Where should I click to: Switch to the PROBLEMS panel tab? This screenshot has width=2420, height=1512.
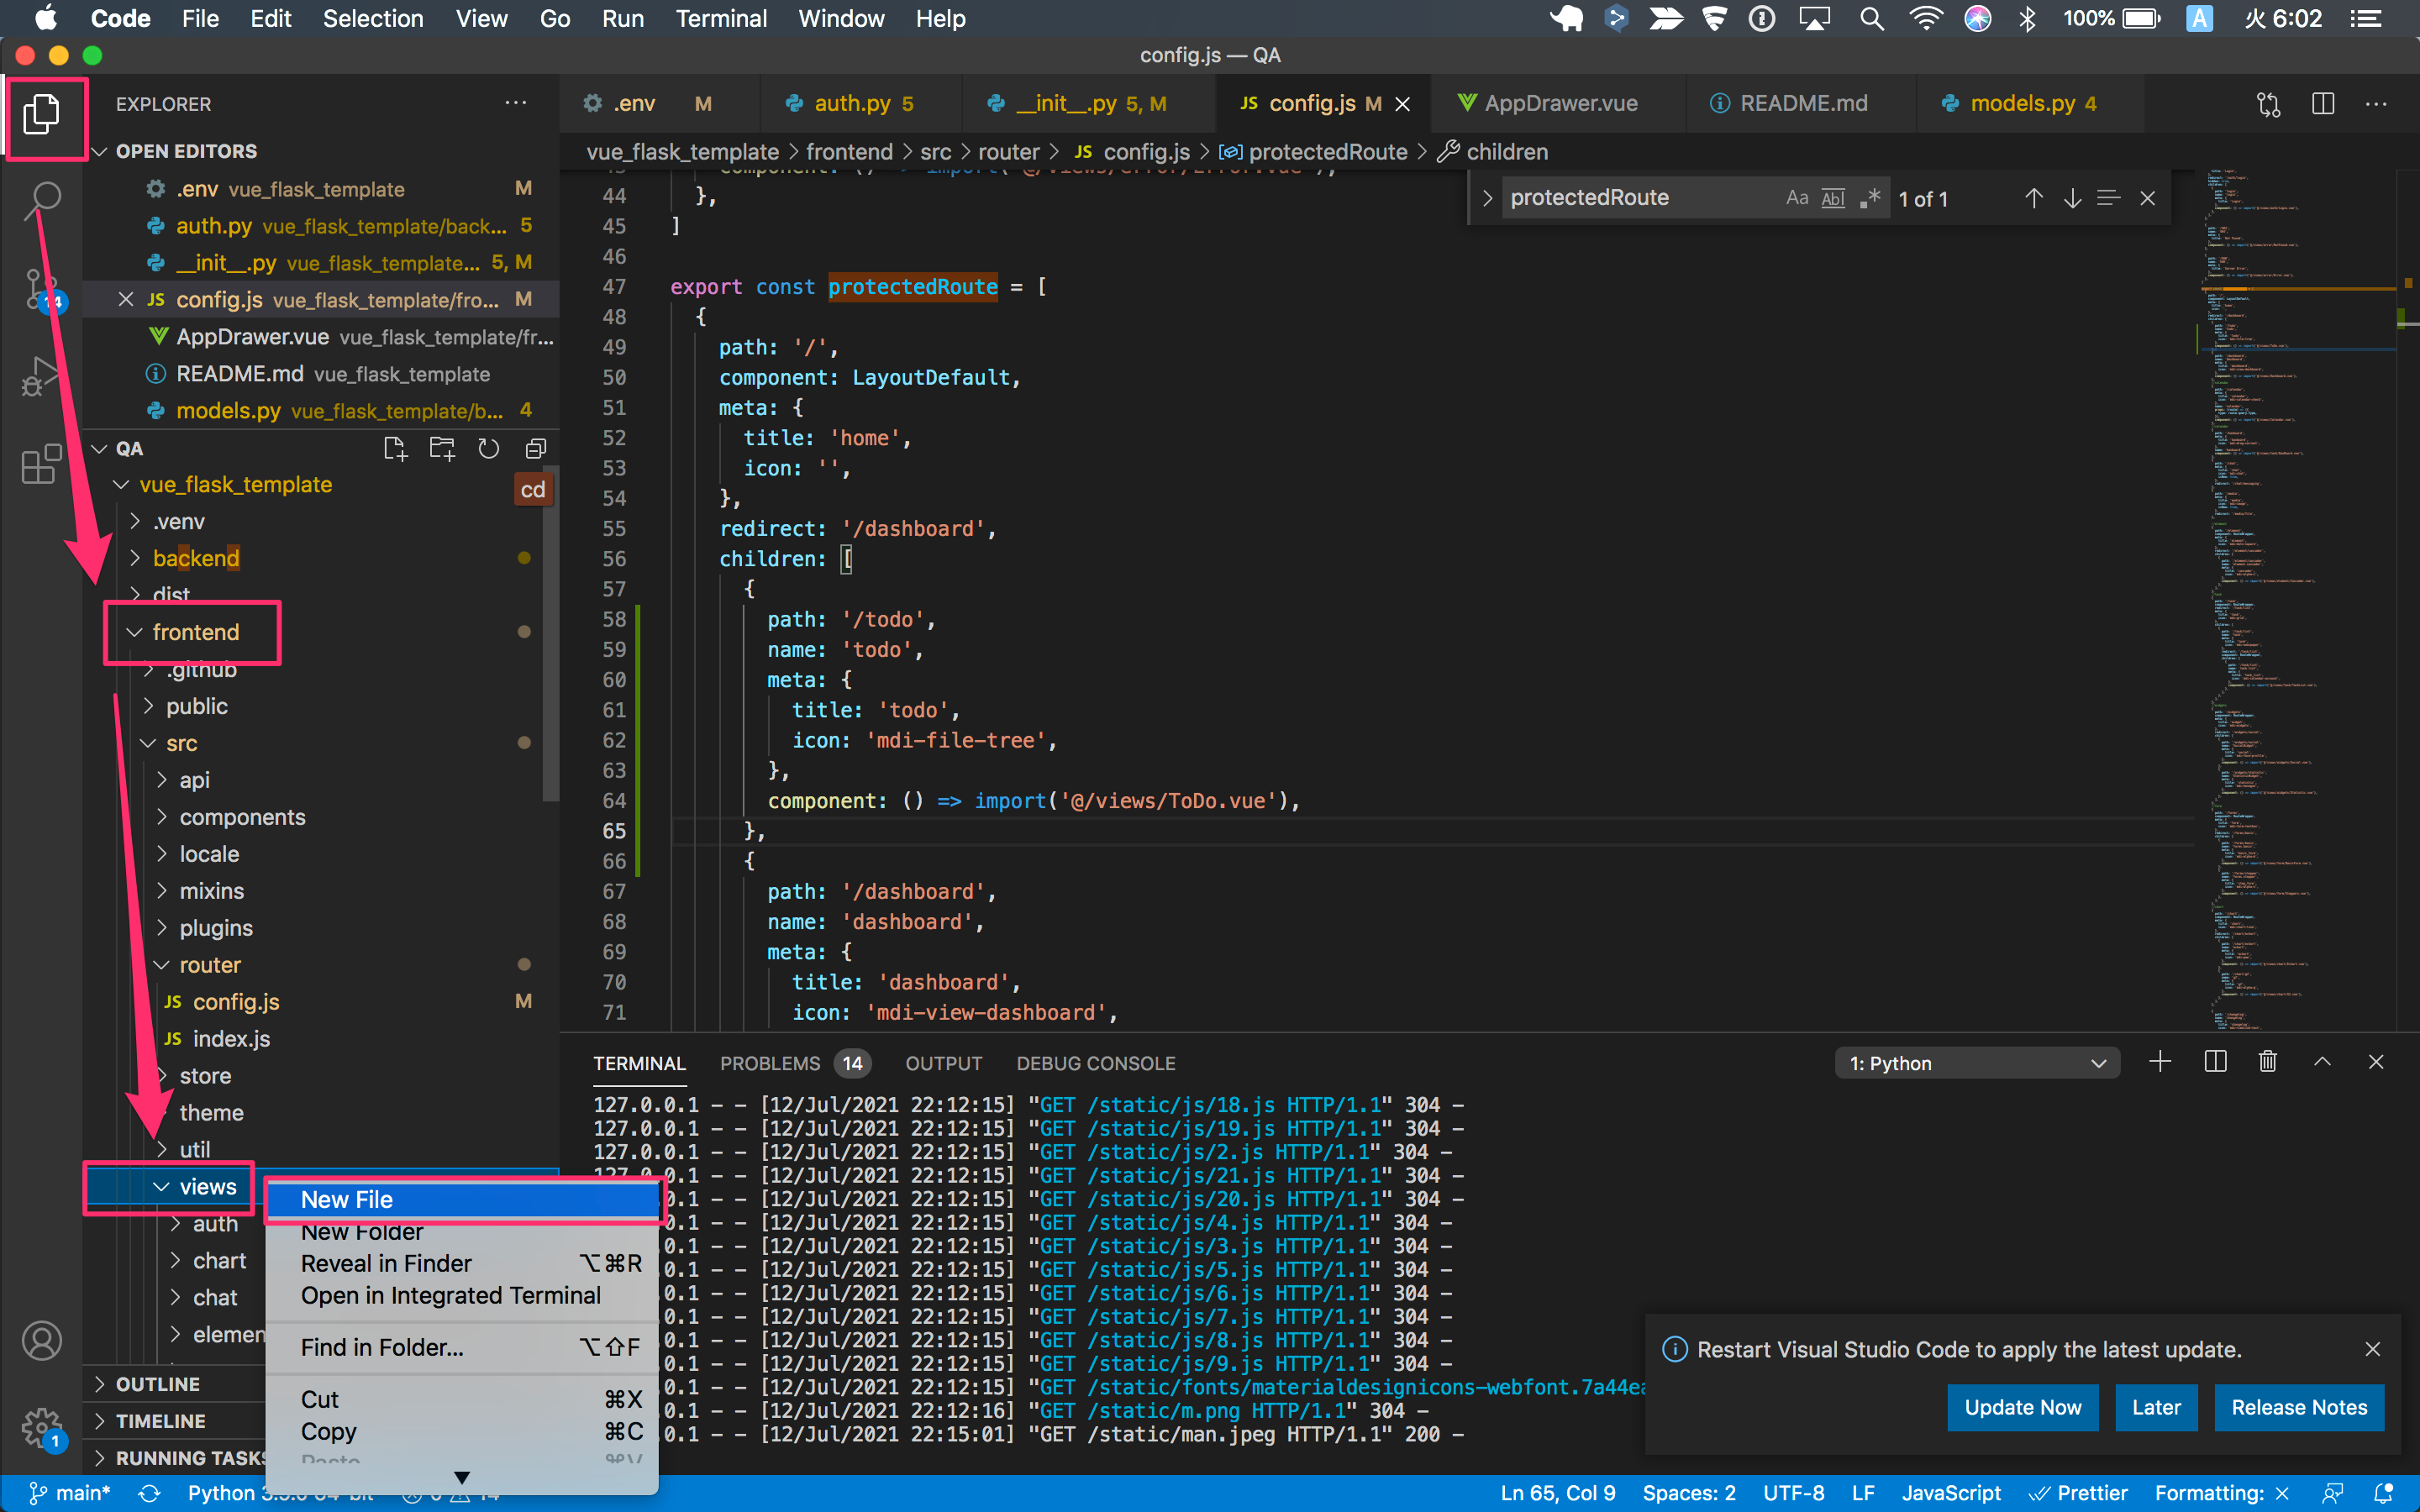click(x=770, y=1063)
